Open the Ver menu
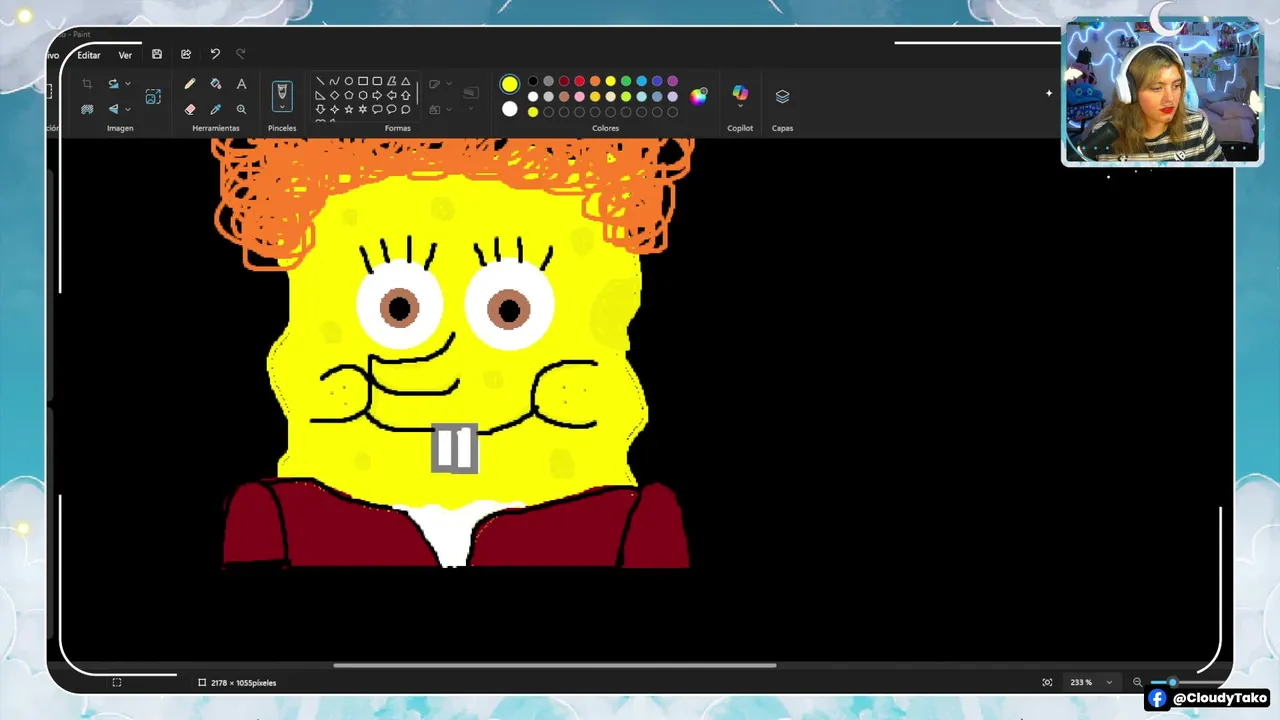1280x720 pixels. [125, 55]
